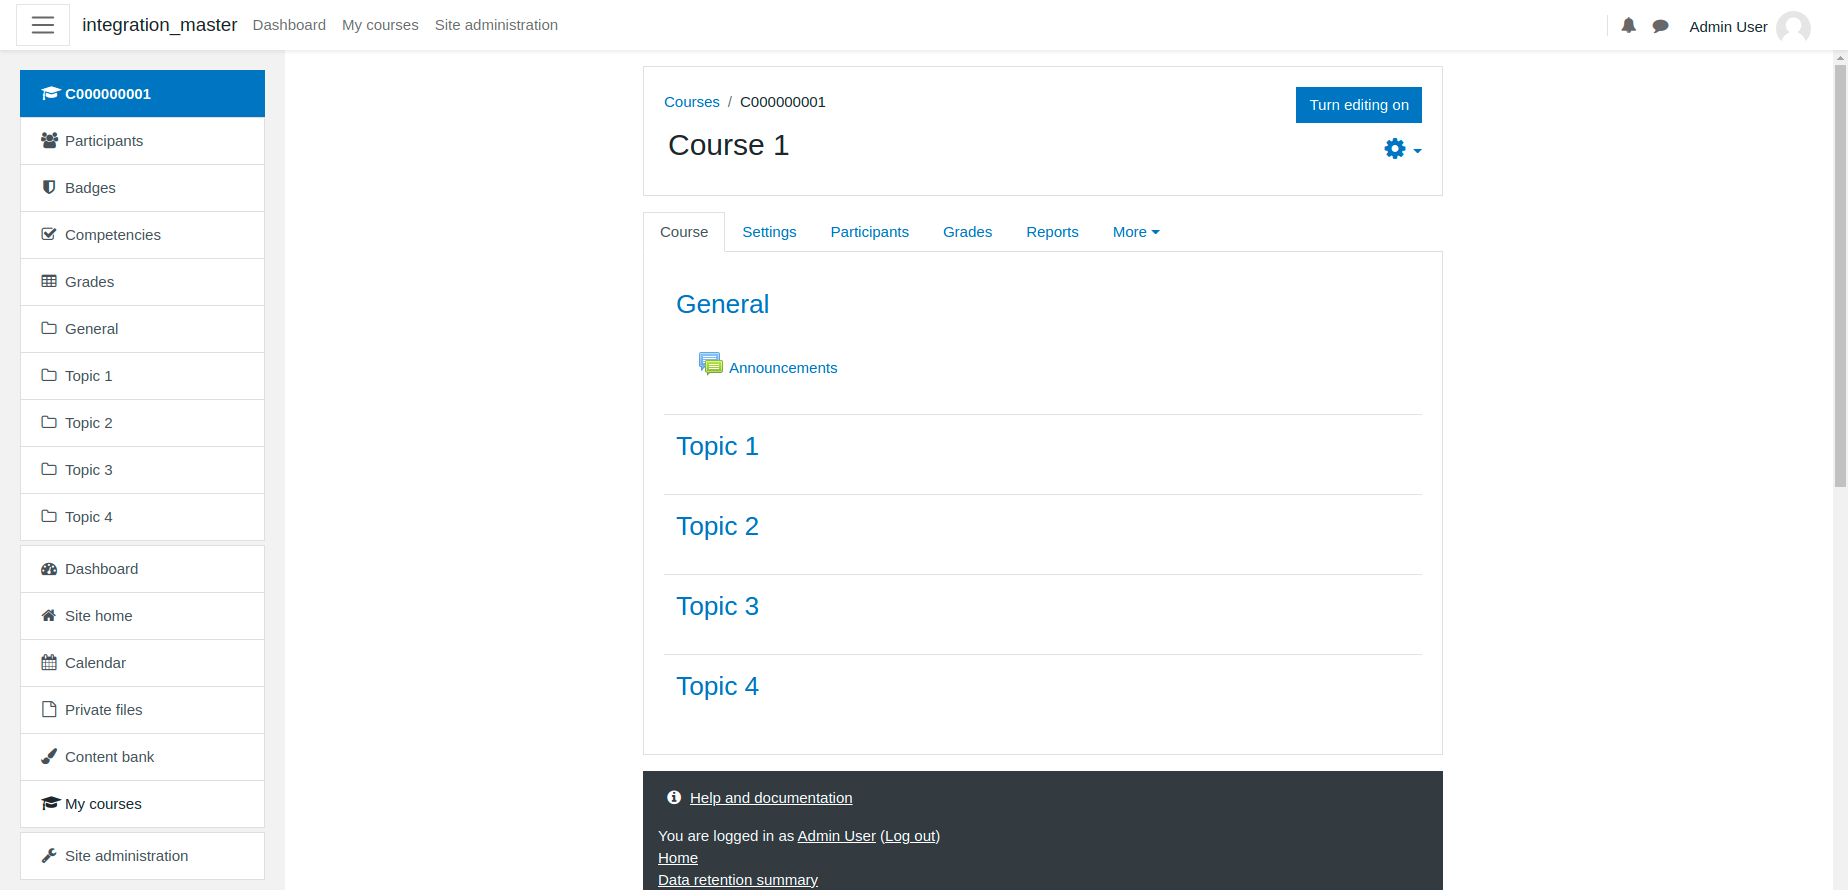
Task: Open the Grades tab
Action: [x=967, y=232]
